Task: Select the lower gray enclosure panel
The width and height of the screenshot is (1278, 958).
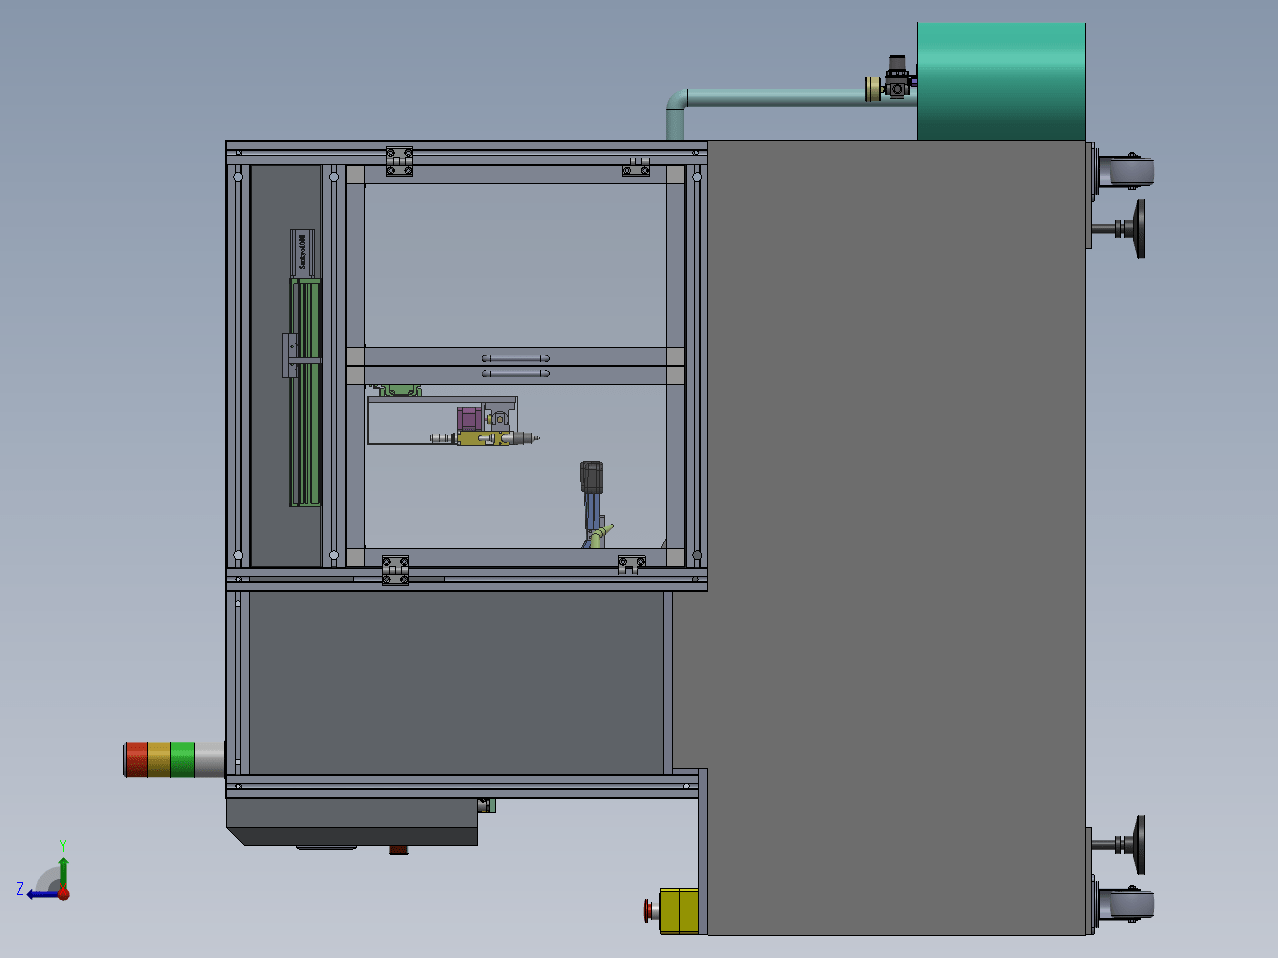Action: (455, 683)
